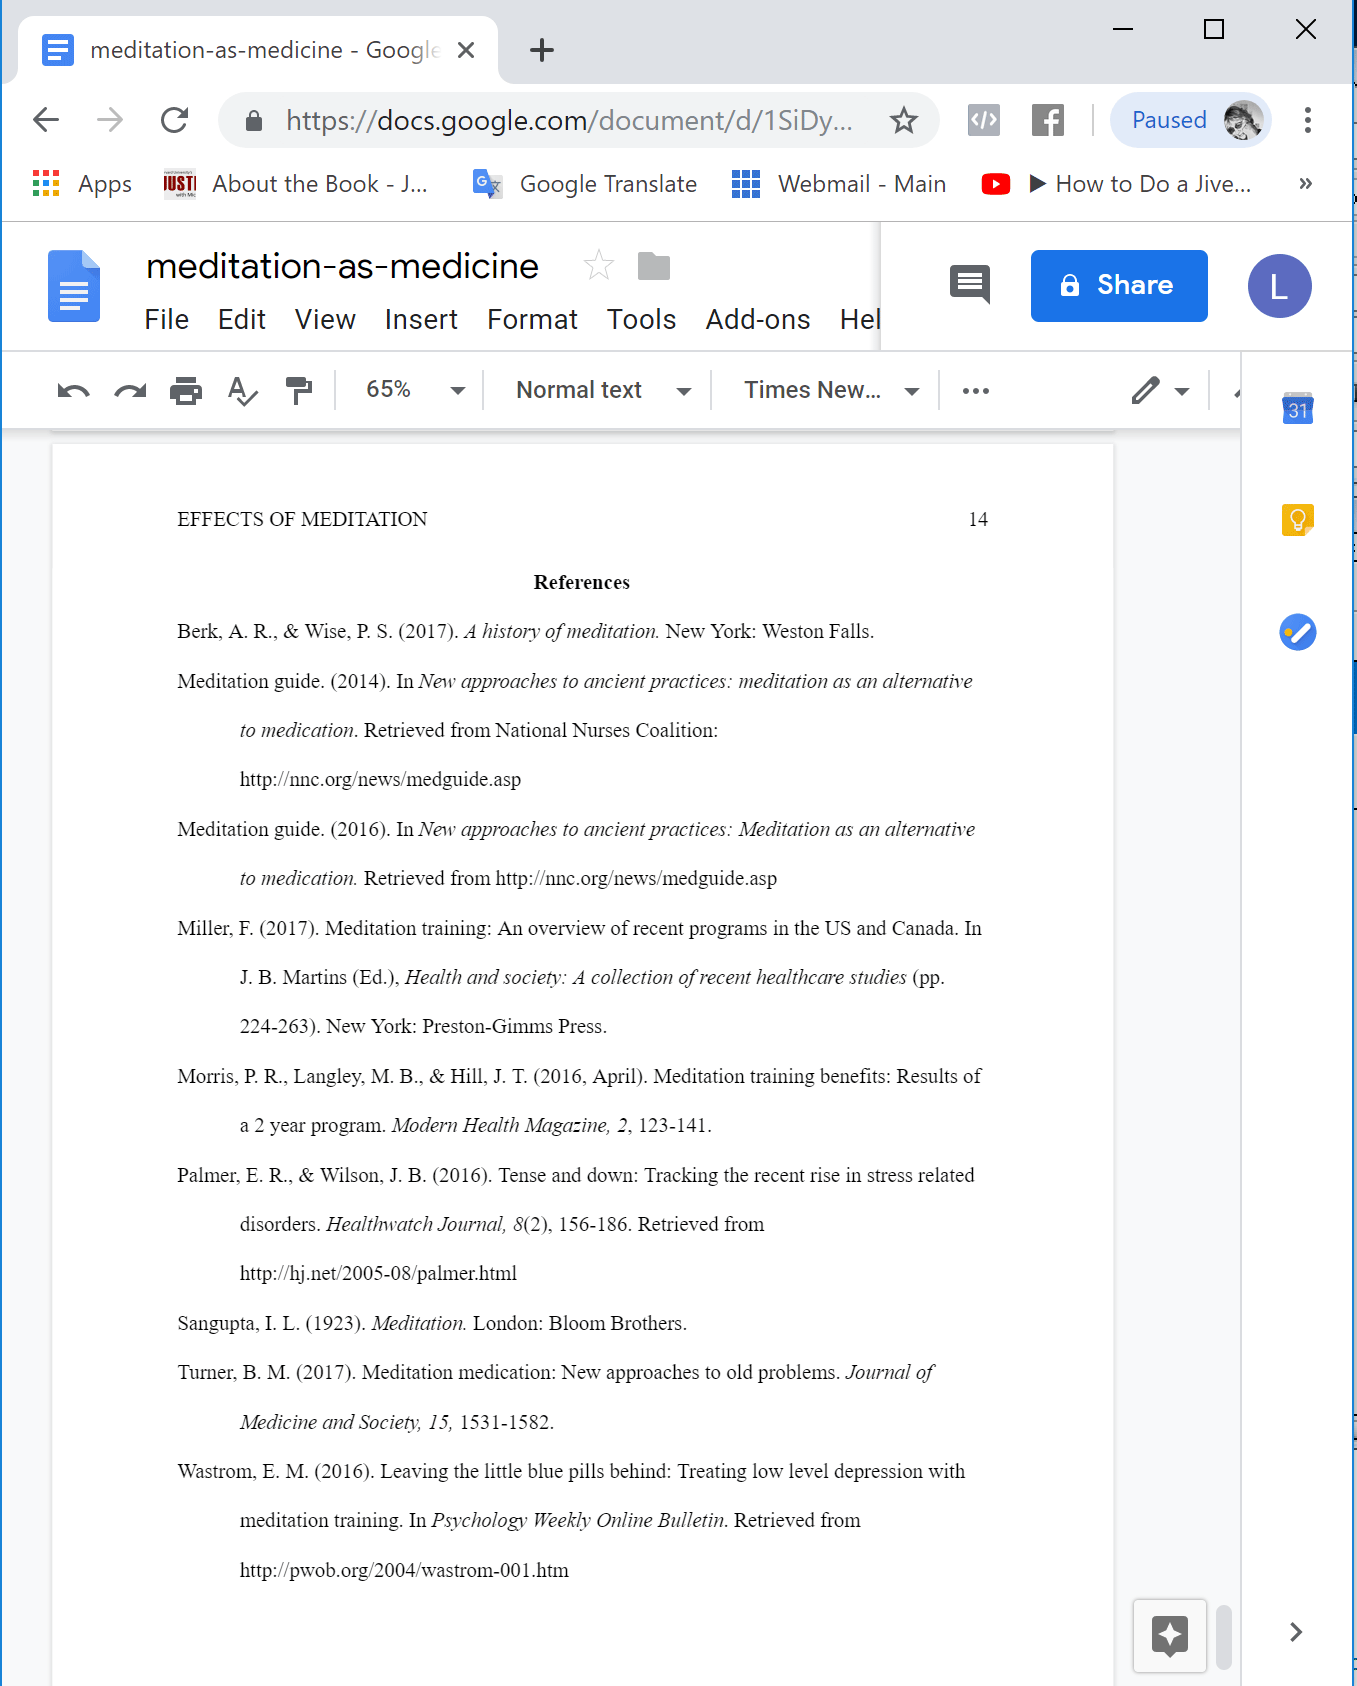Image resolution: width=1357 pixels, height=1686 pixels.
Task: Bookmark this page with star icon
Action: point(904,121)
